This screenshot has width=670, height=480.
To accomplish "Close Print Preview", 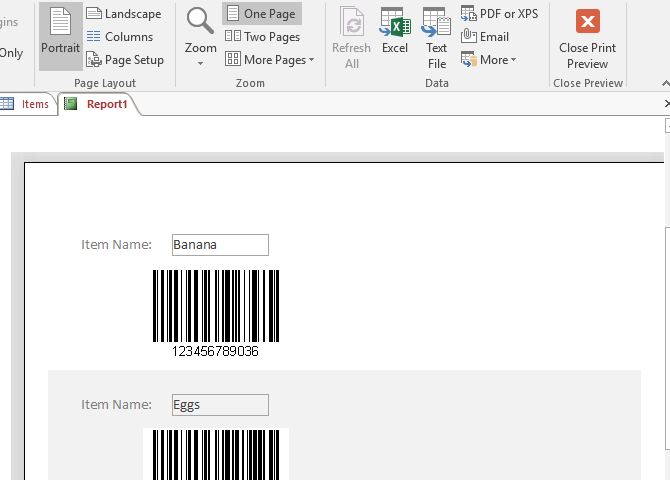I will [x=588, y=38].
